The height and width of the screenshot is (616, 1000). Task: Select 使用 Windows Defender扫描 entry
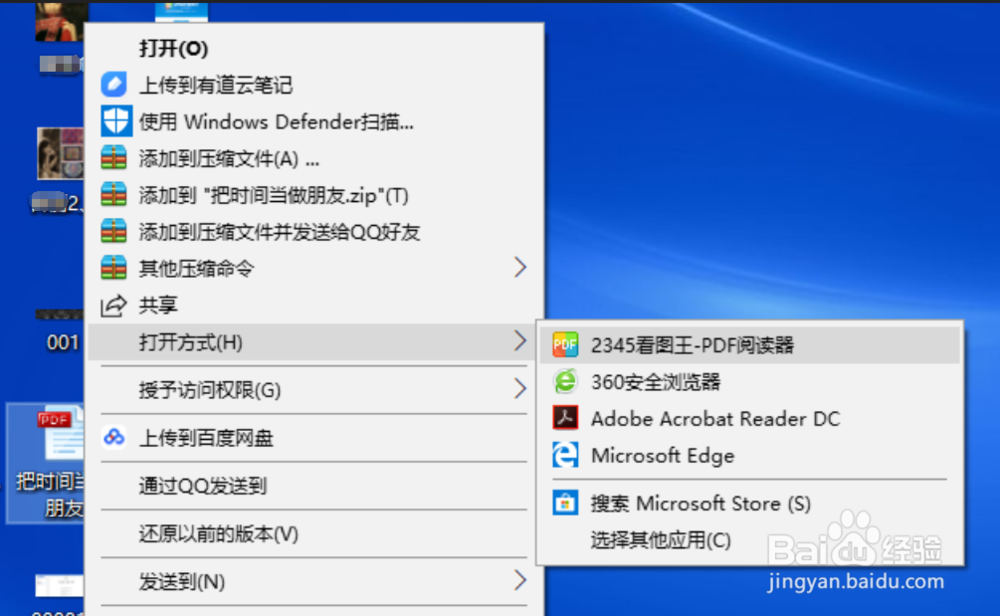coord(314,121)
